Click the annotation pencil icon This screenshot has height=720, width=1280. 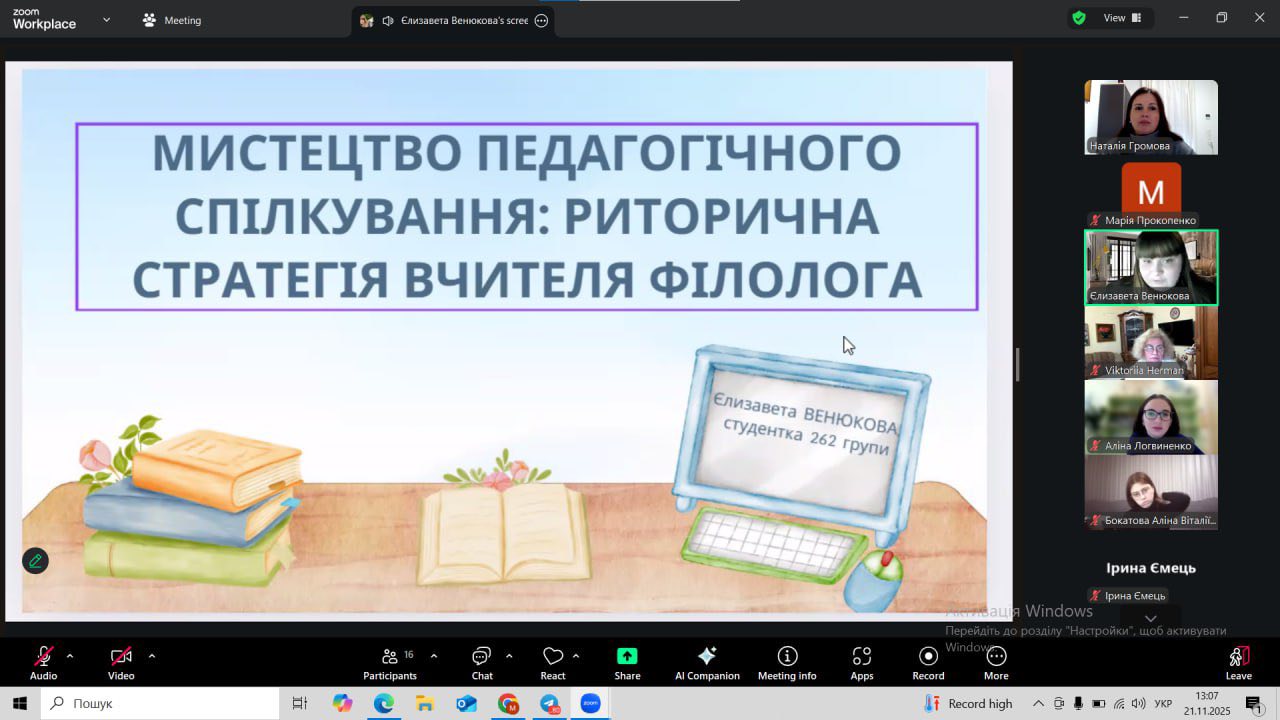[x=35, y=561]
